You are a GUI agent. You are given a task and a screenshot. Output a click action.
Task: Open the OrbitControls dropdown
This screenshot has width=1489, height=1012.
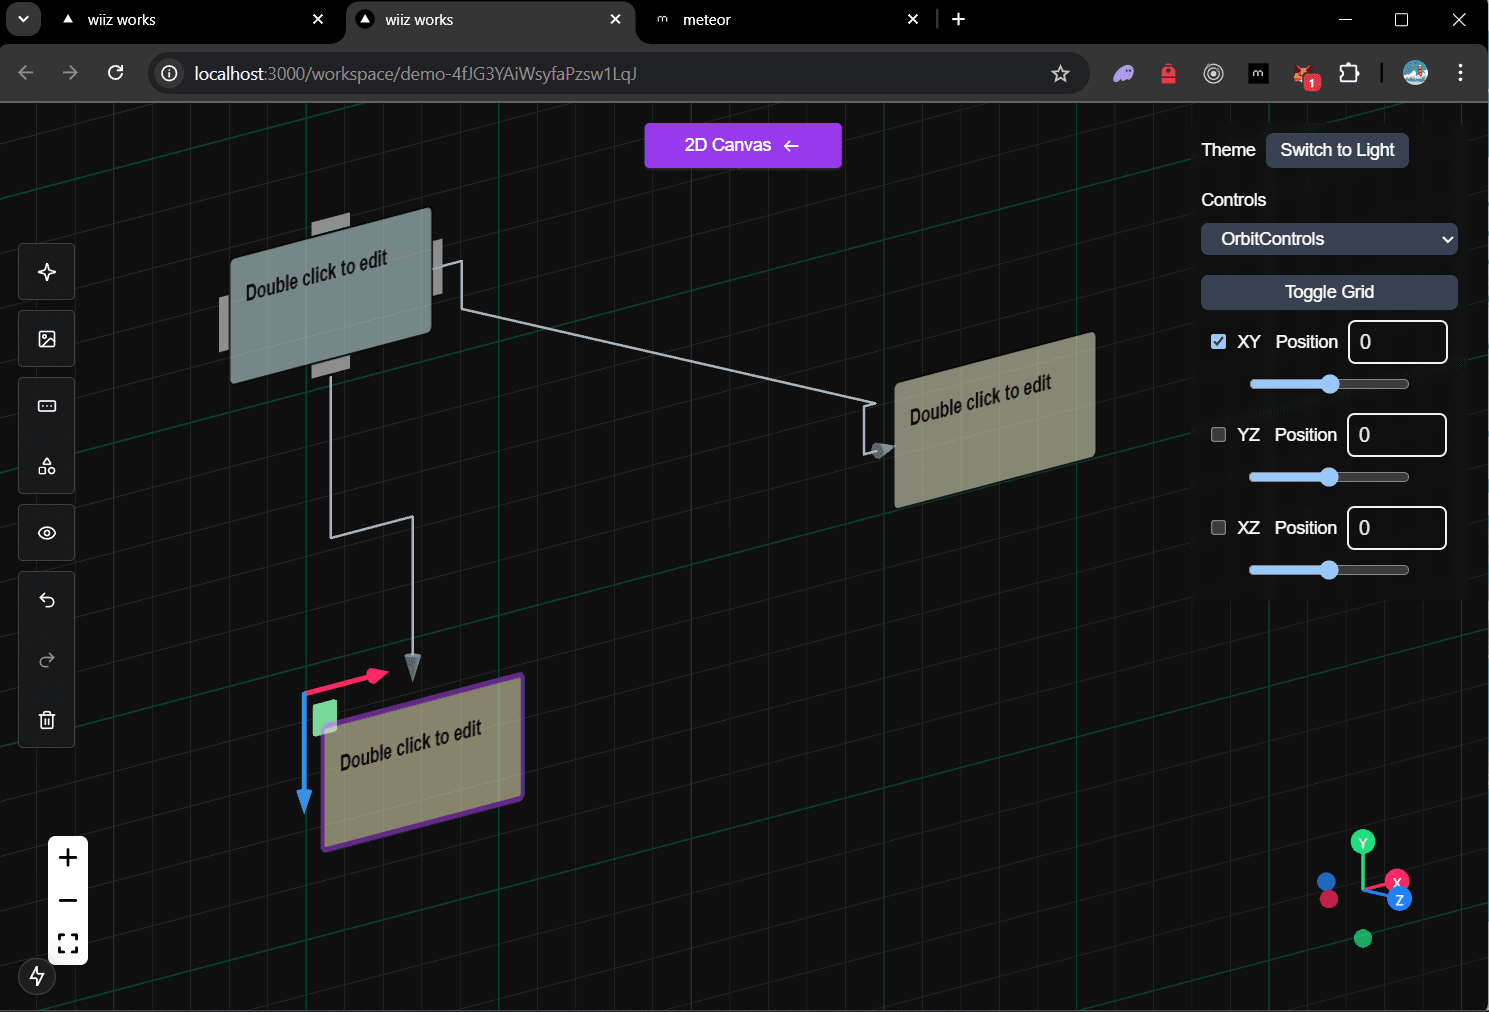point(1329,239)
